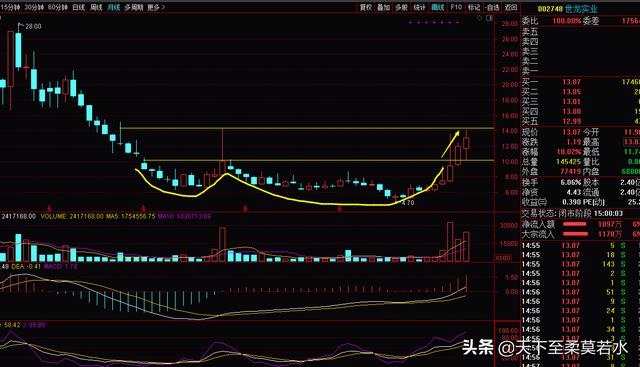This screenshot has width=640, height=367.
Task: Click stock code 002748
Action: tap(550, 9)
